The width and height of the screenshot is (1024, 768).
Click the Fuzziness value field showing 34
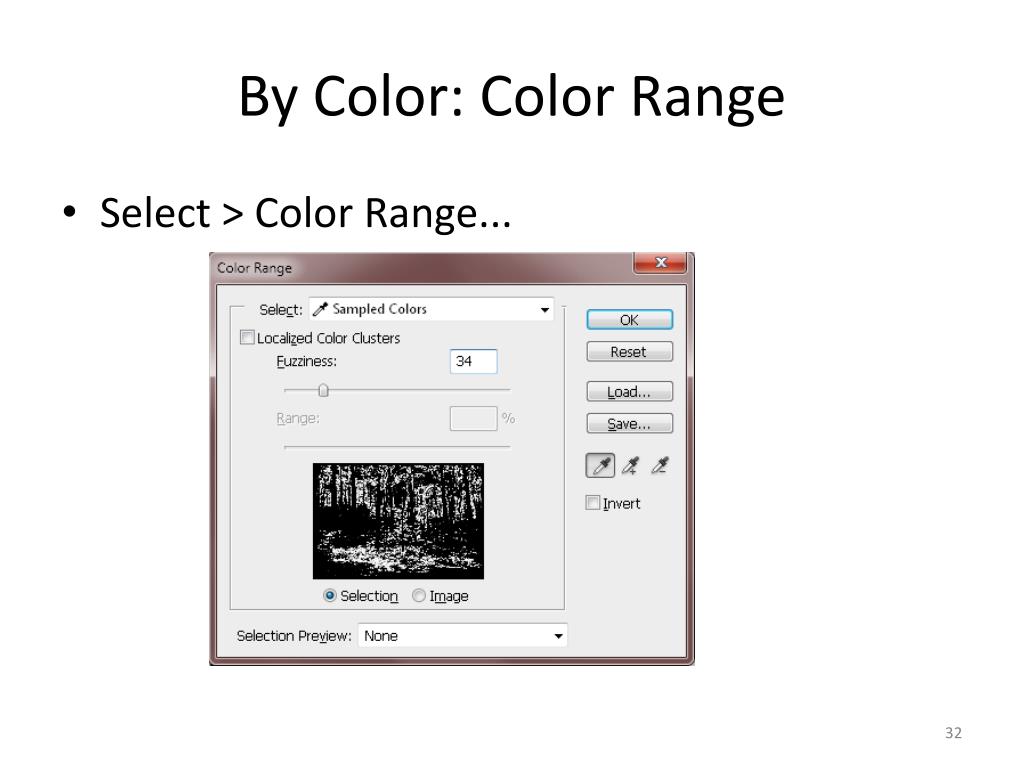[x=473, y=361]
